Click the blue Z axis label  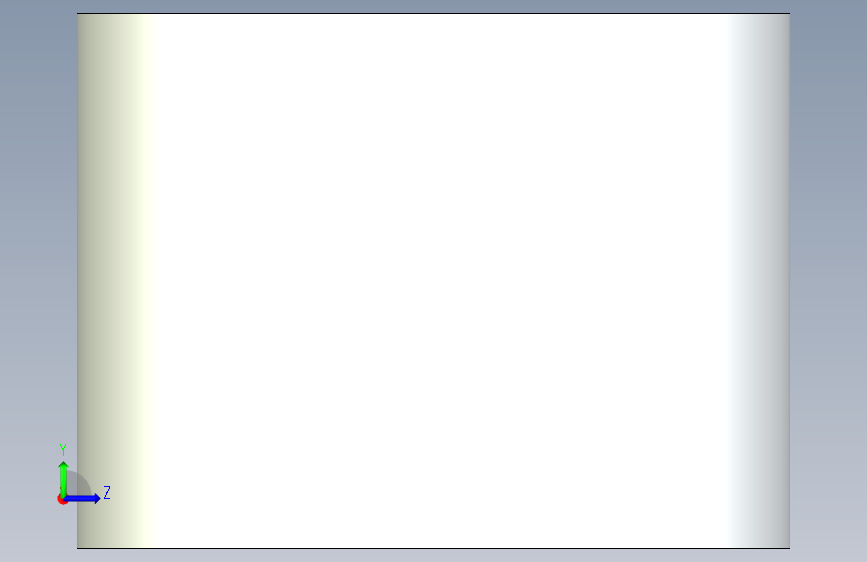[x=107, y=492]
